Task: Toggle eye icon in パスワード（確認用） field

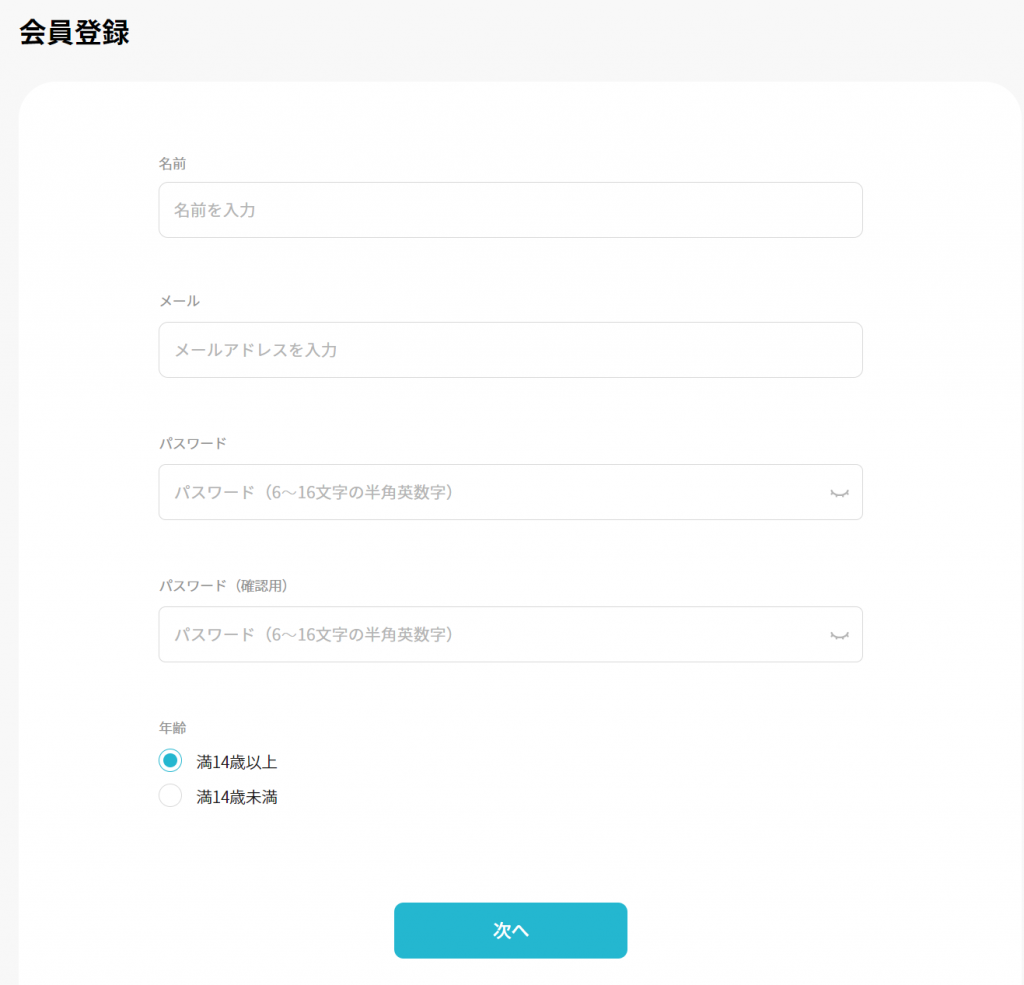Action: (839, 636)
